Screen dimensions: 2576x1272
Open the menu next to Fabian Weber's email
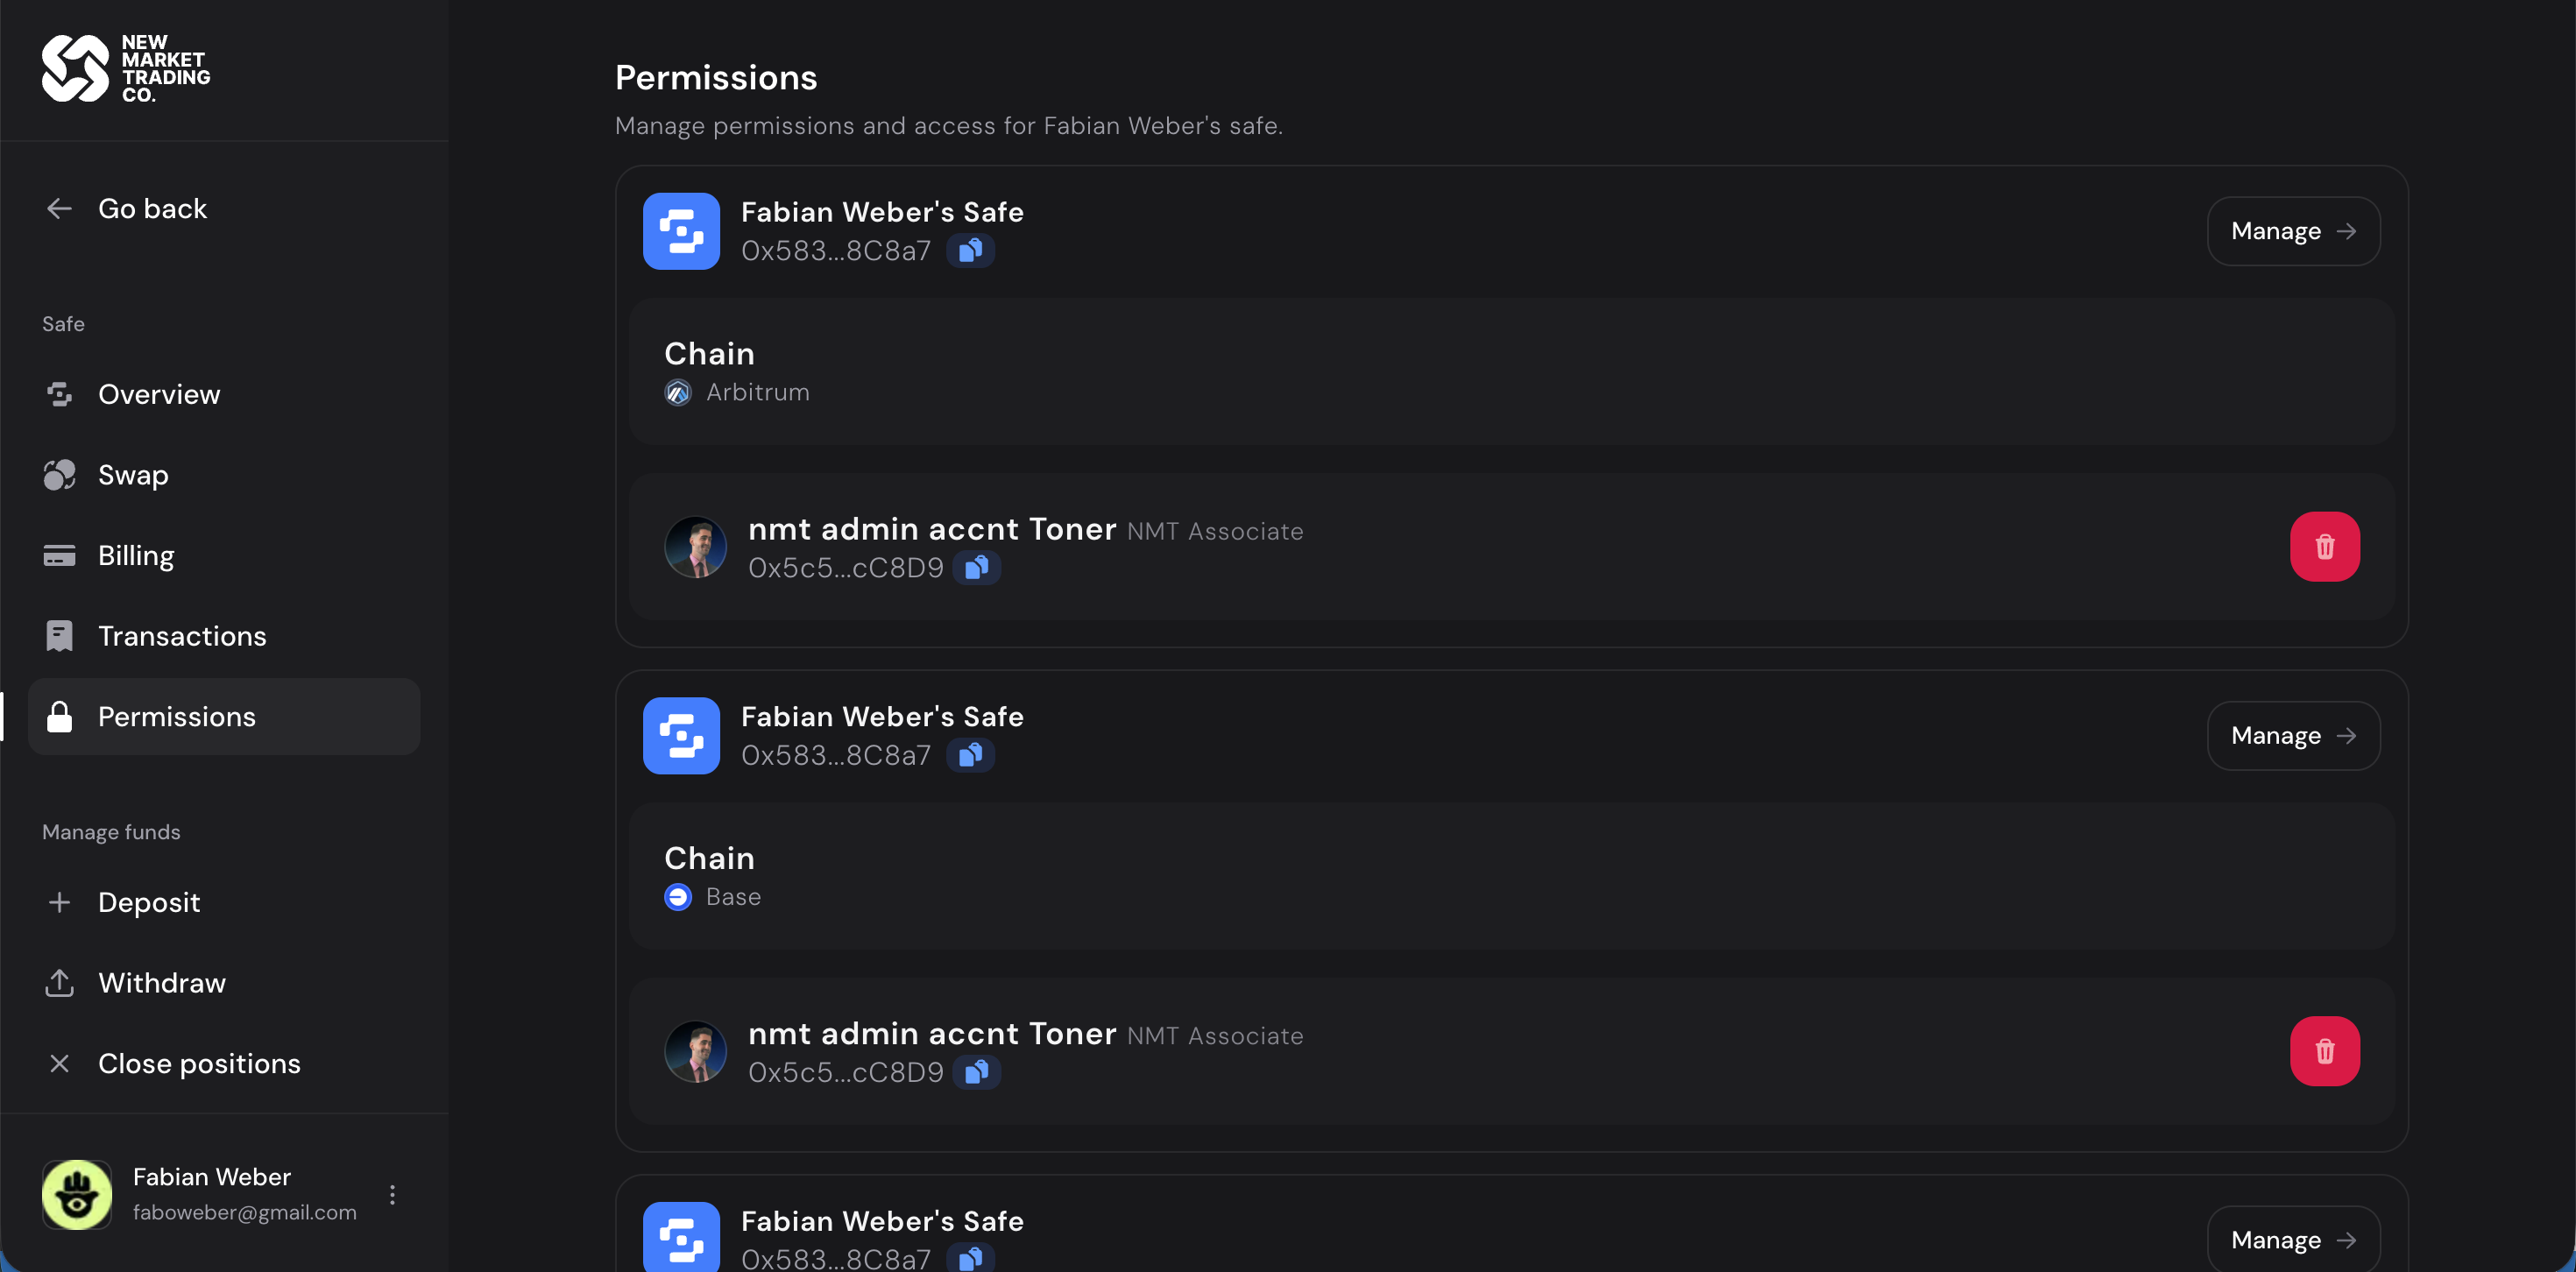393,1194
